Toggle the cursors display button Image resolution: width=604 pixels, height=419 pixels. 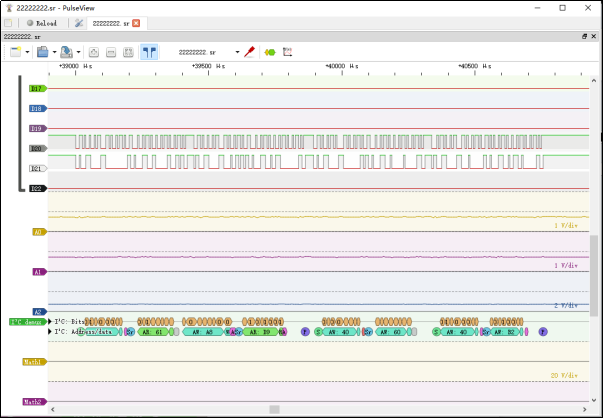click(148, 52)
